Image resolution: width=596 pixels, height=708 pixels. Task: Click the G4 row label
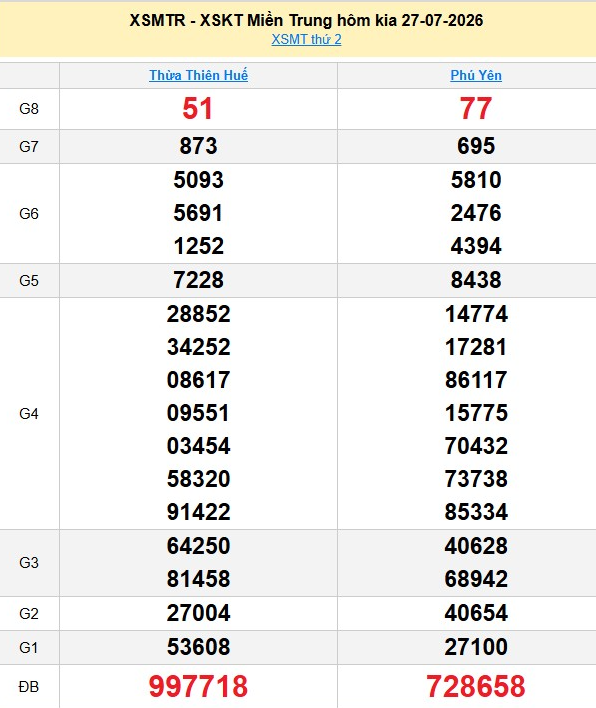tap(29, 414)
